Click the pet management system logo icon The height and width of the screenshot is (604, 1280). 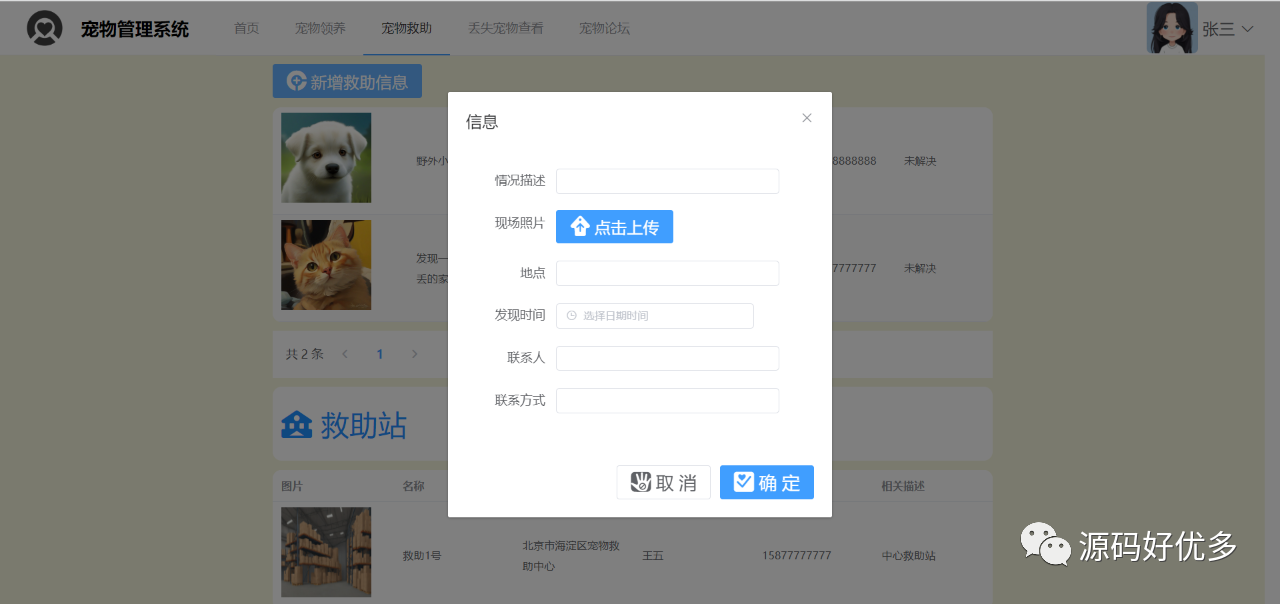[44, 28]
